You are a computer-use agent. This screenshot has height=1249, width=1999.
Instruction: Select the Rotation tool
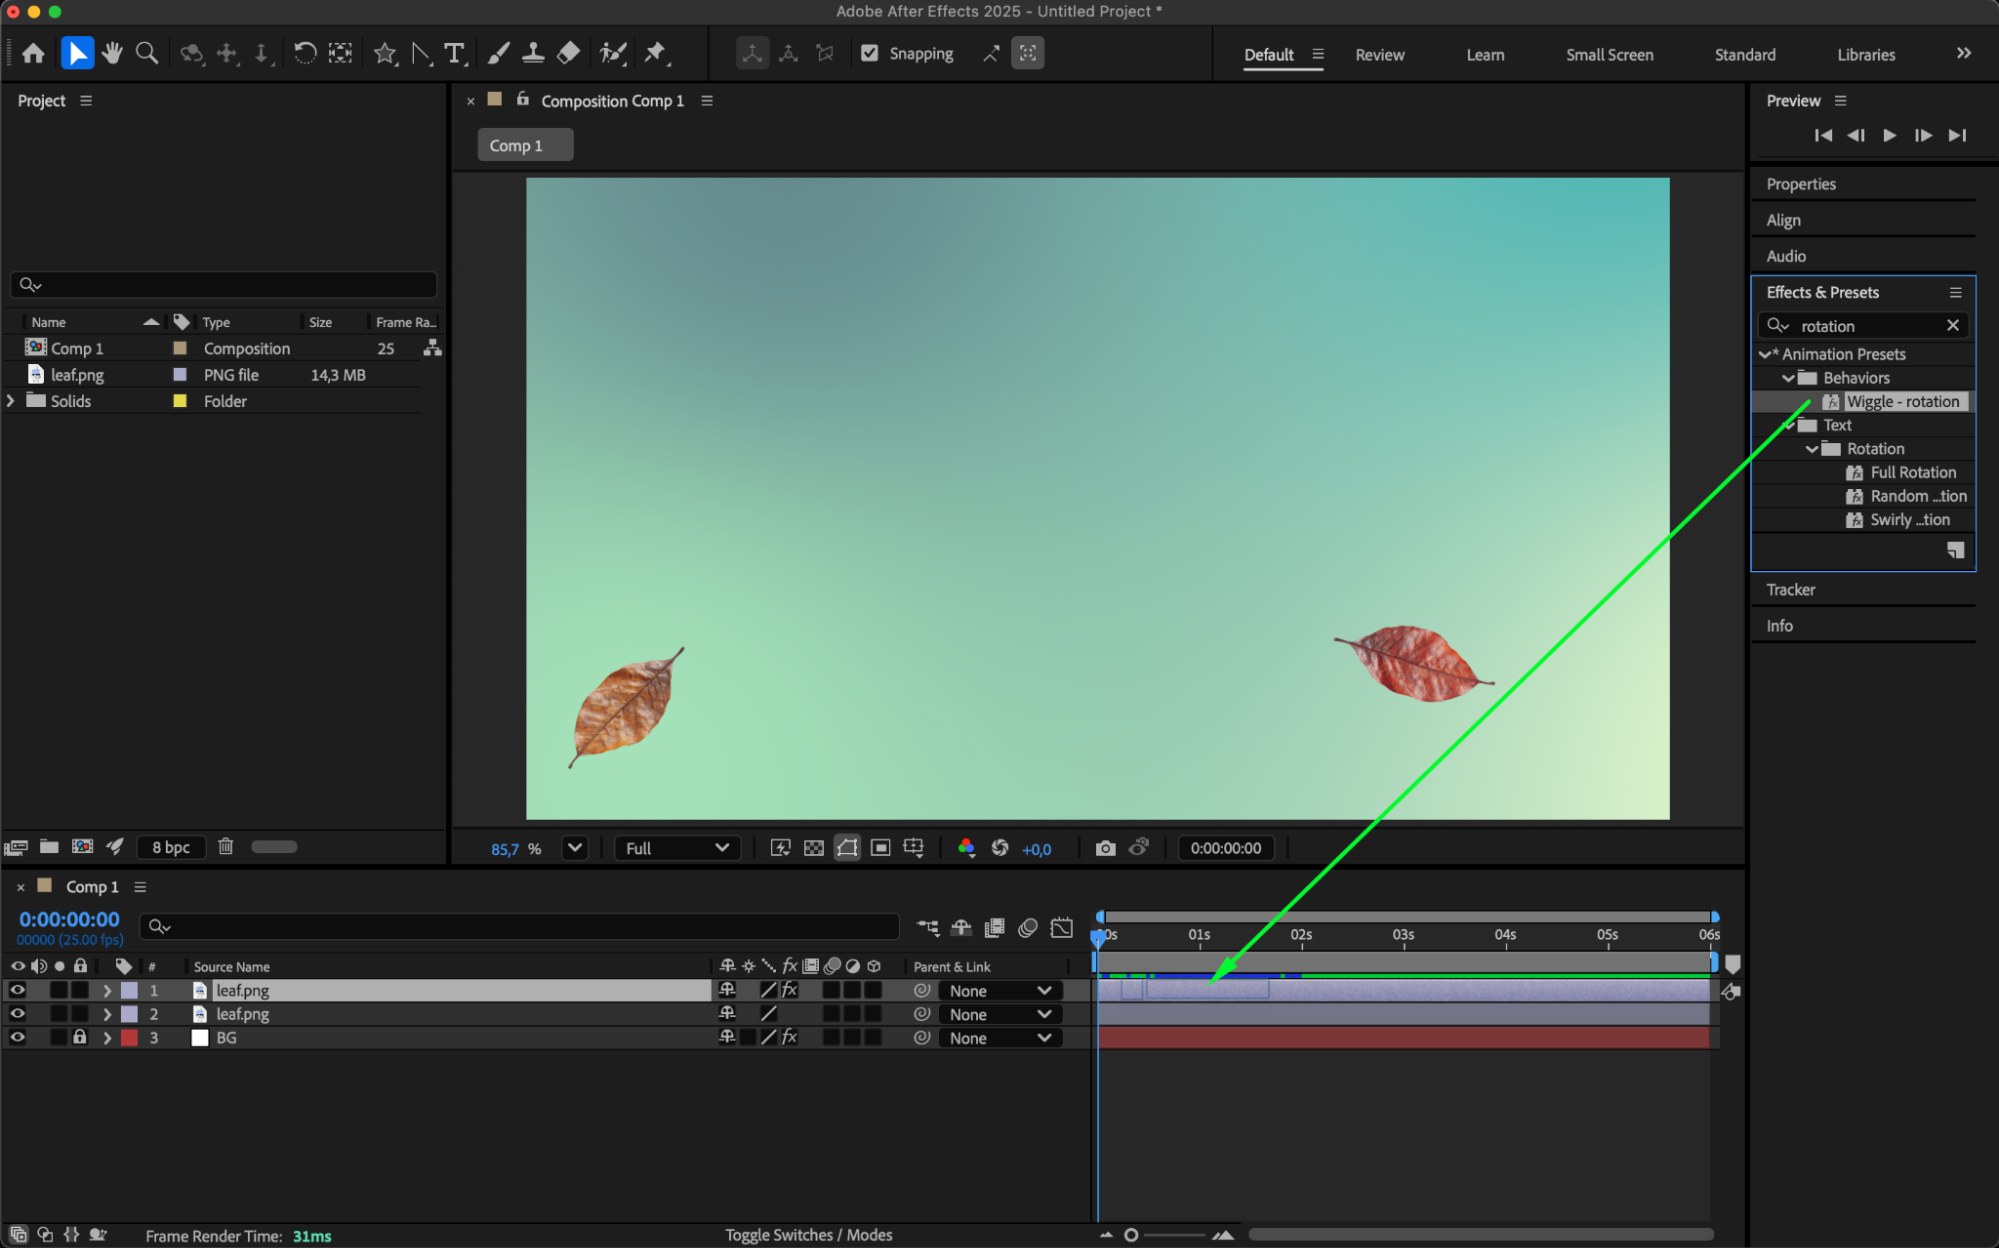(x=305, y=53)
